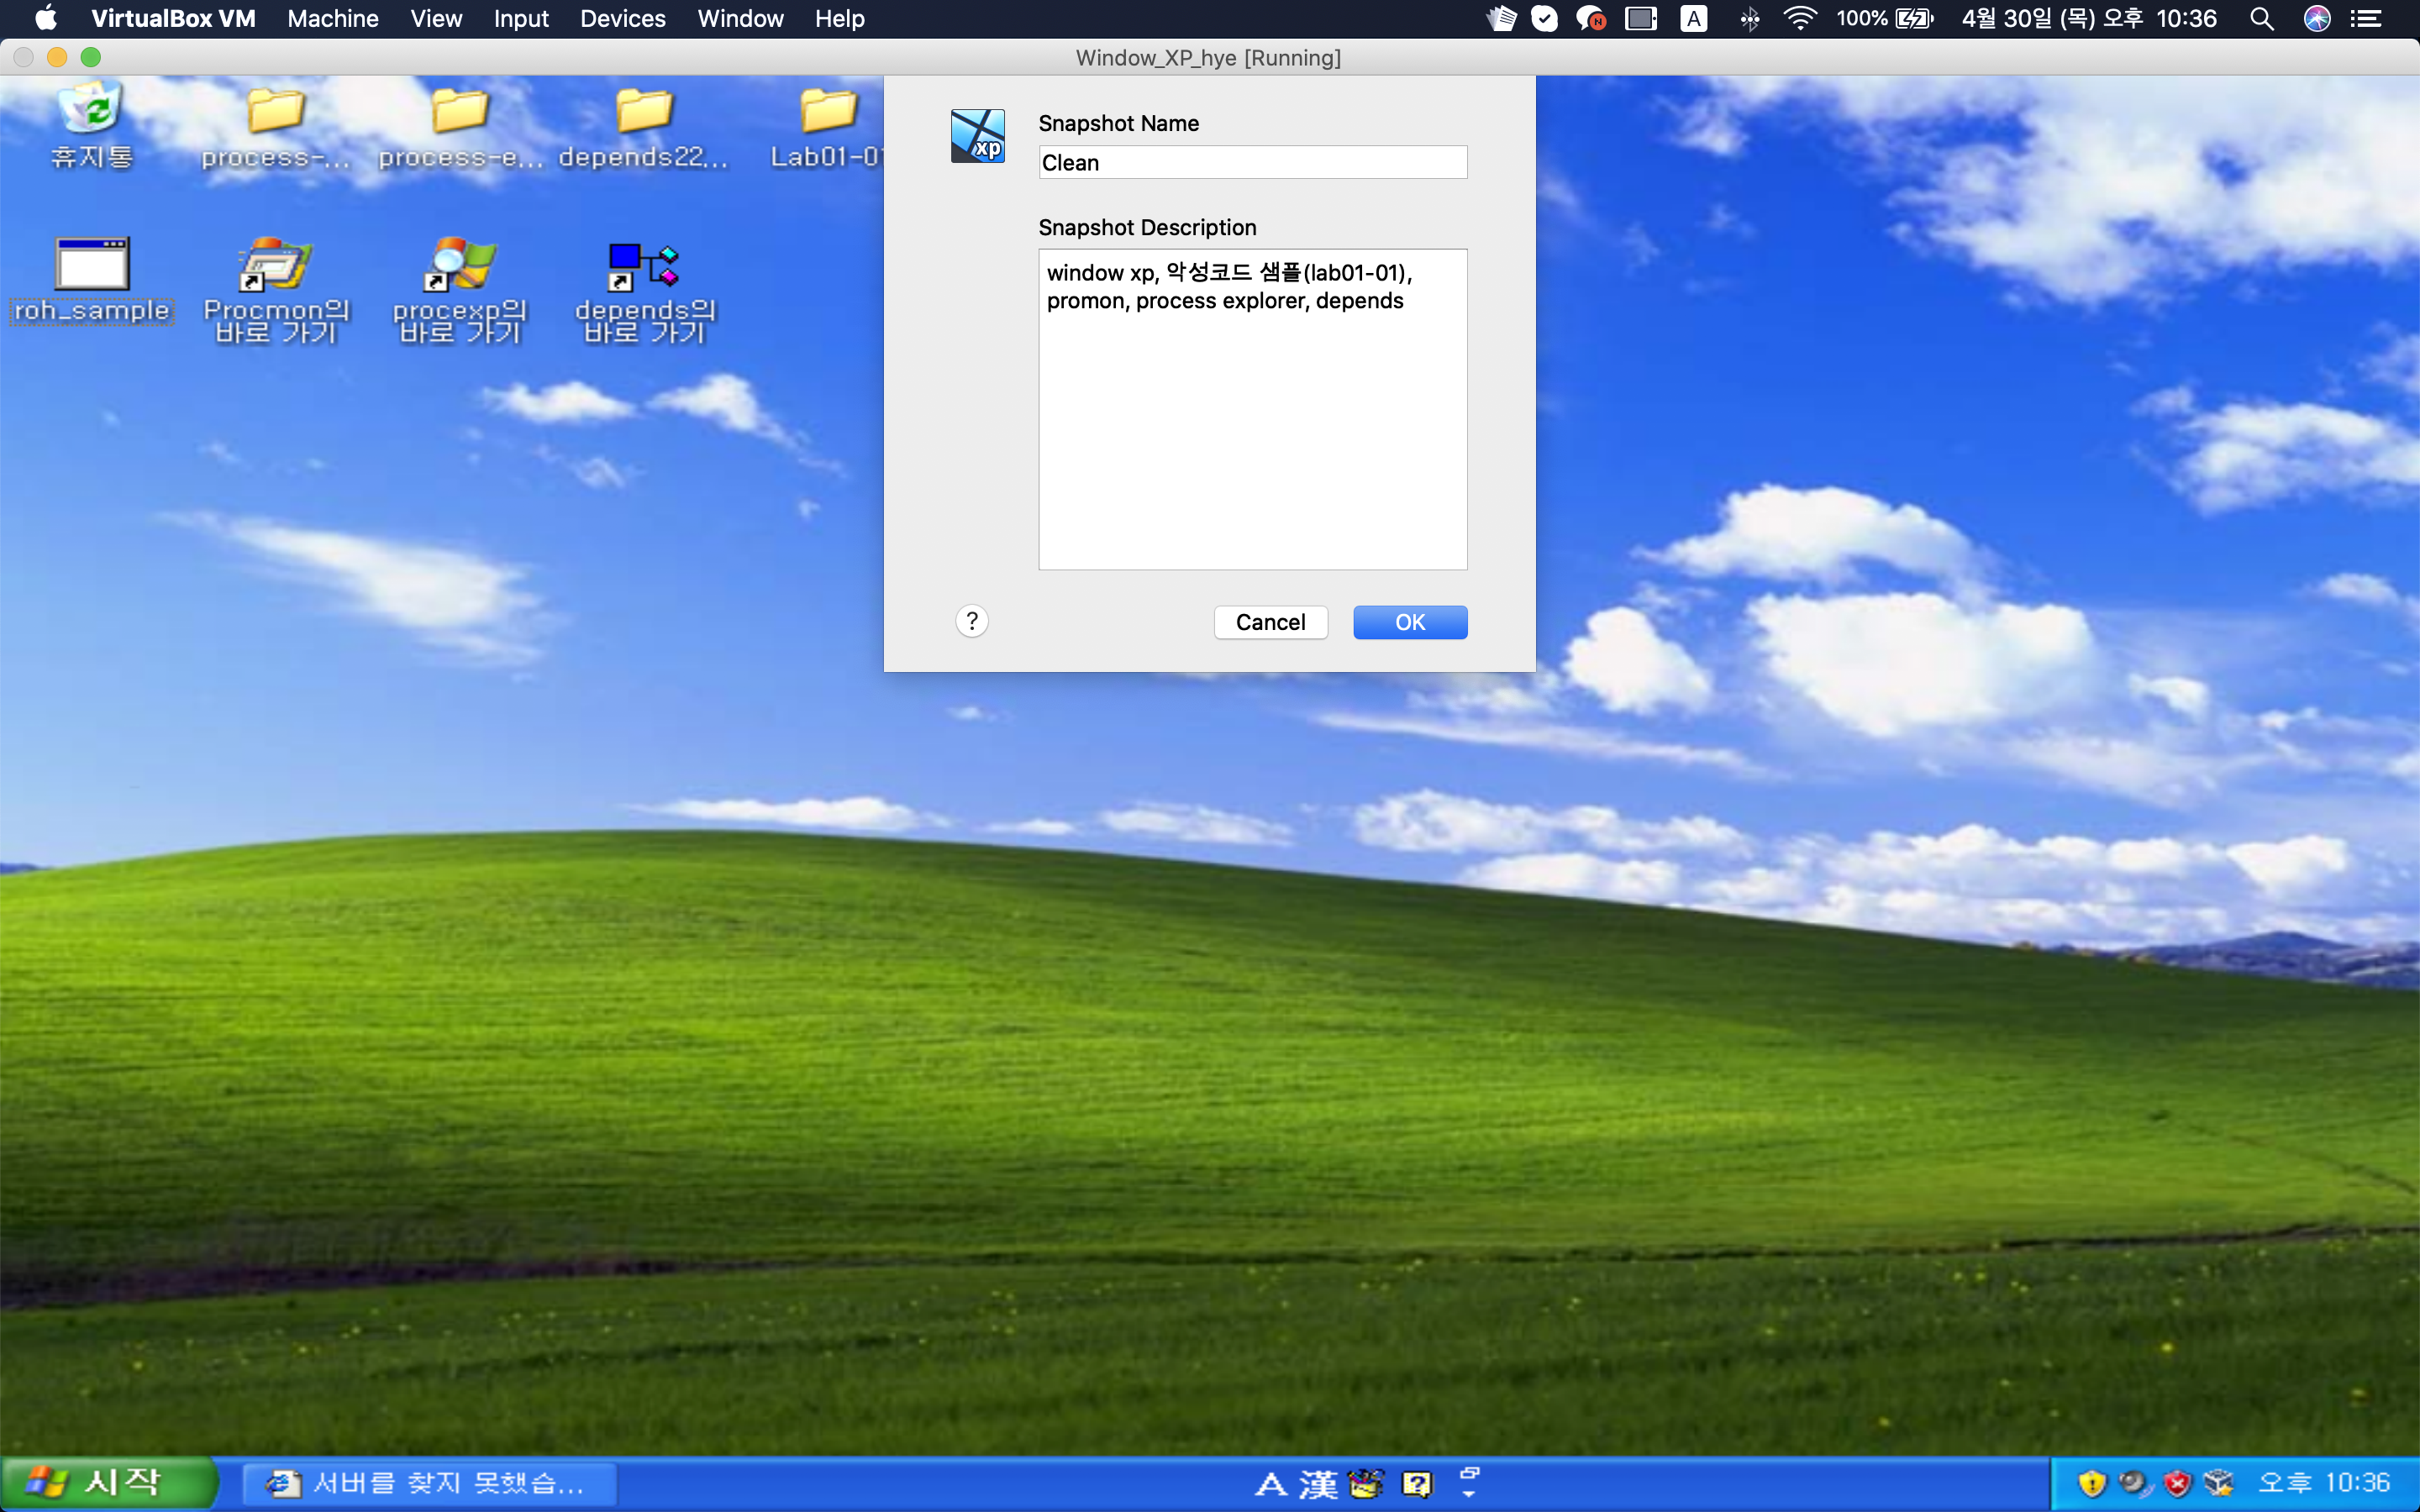Open the Help menu

pos(839,18)
